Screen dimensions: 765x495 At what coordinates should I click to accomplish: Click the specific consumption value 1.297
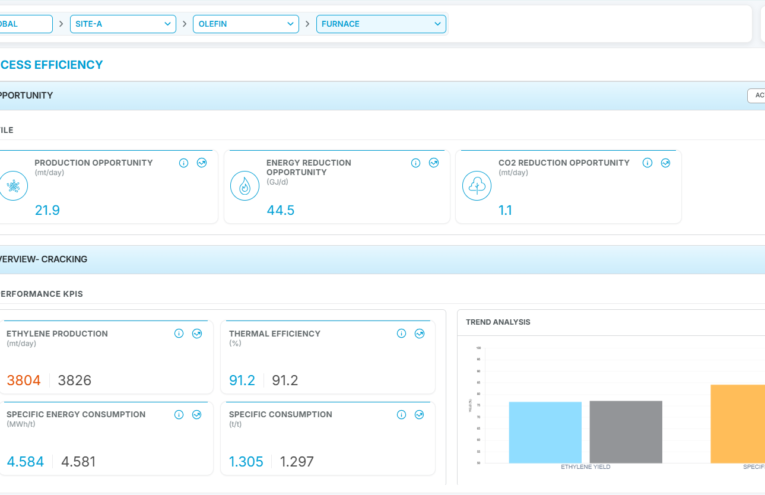tap(297, 461)
